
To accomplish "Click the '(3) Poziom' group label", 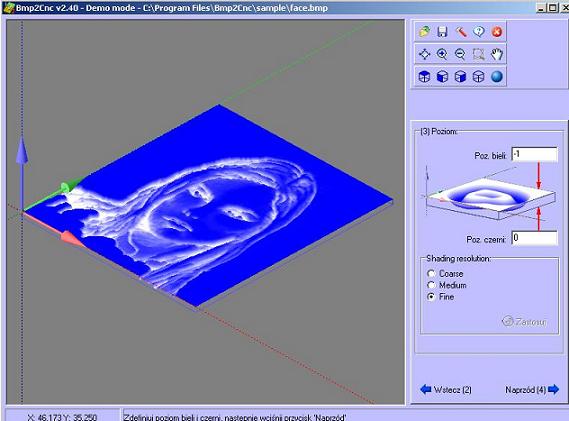I will coord(439,131).
